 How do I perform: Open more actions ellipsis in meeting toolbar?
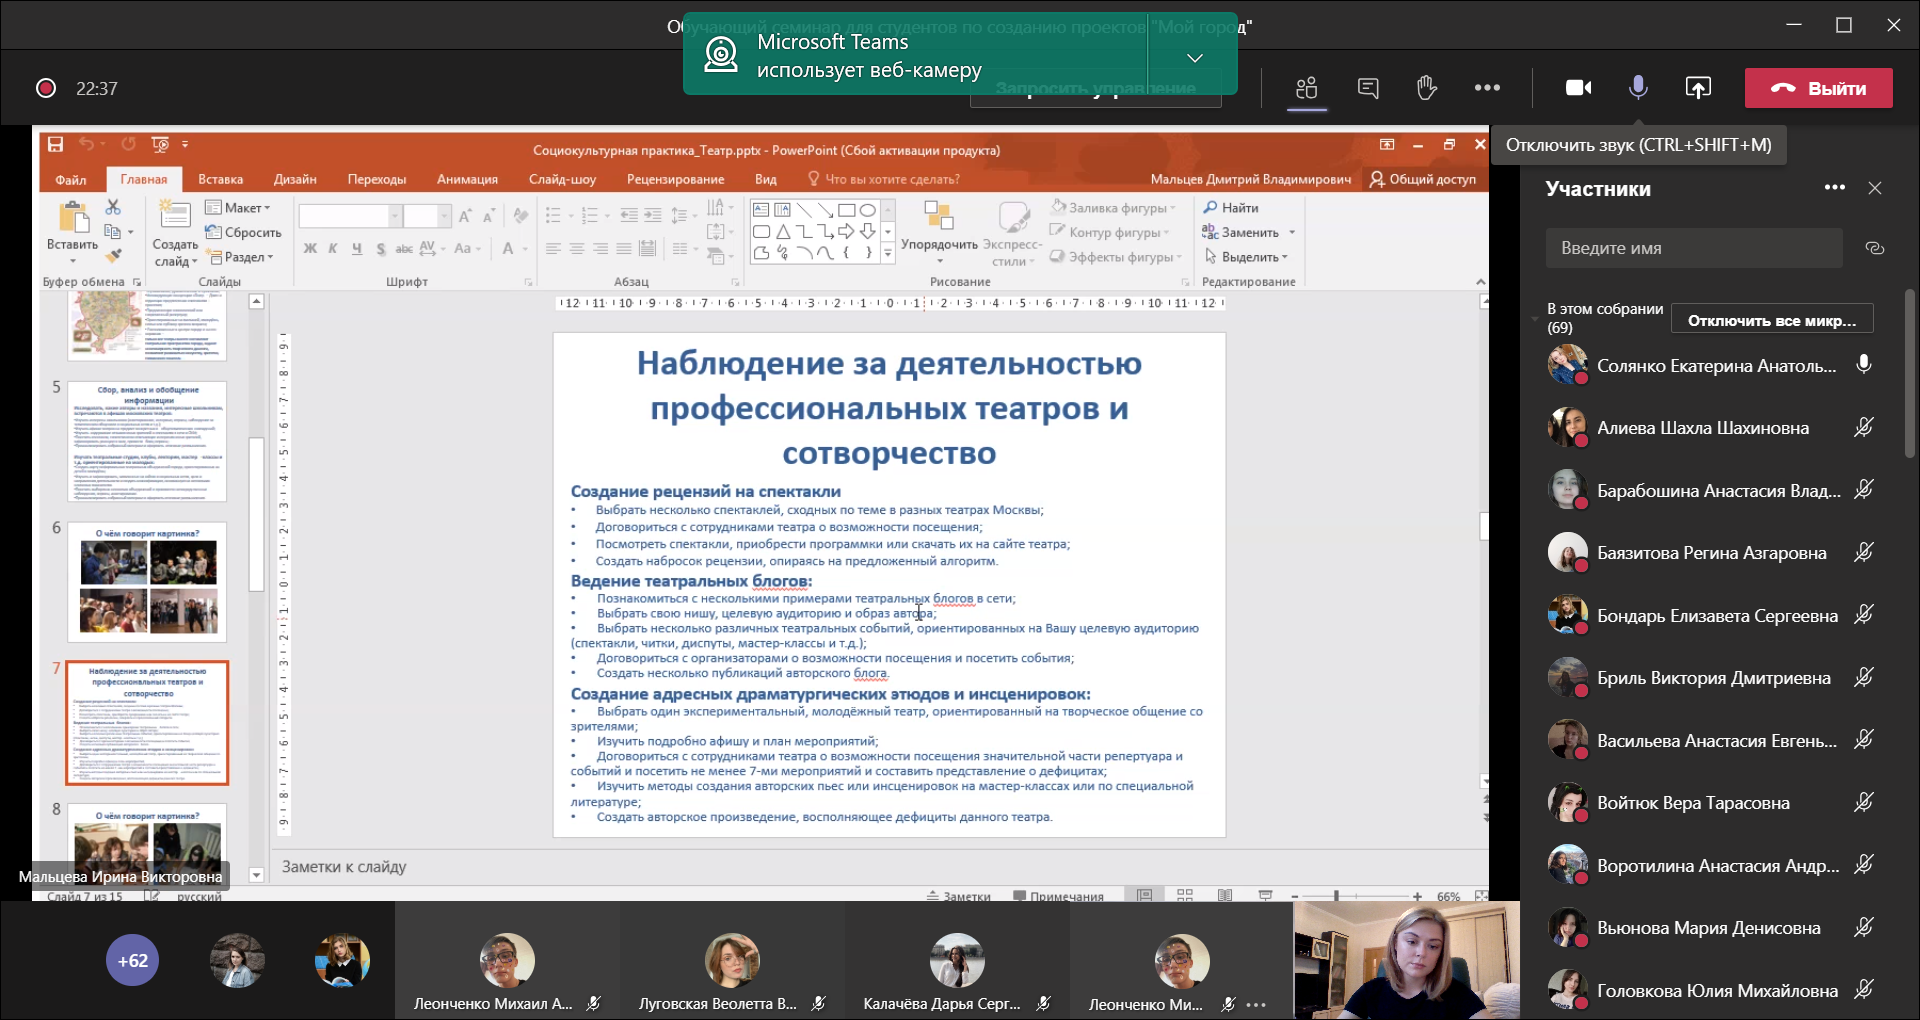(1487, 88)
